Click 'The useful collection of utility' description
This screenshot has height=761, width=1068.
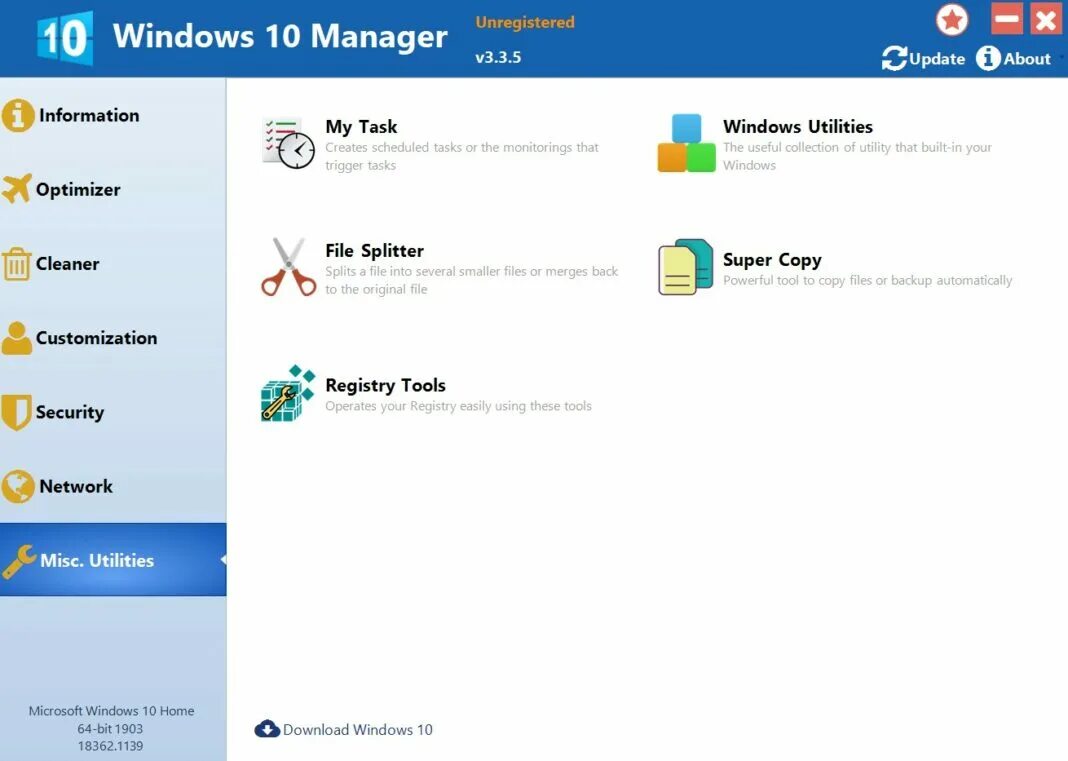click(x=858, y=156)
